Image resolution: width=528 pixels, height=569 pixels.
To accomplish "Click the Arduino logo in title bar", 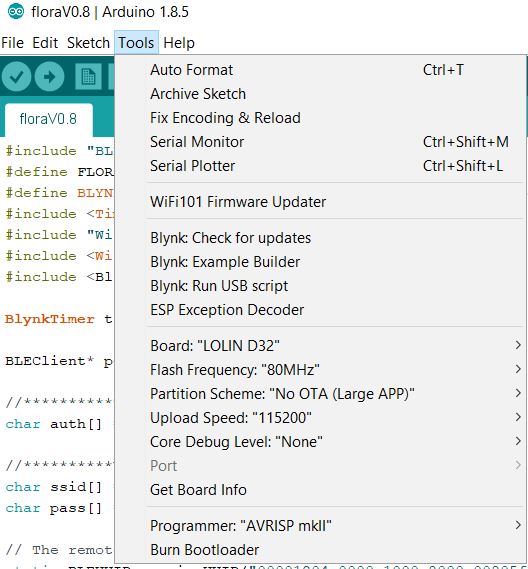I will click(x=16, y=12).
